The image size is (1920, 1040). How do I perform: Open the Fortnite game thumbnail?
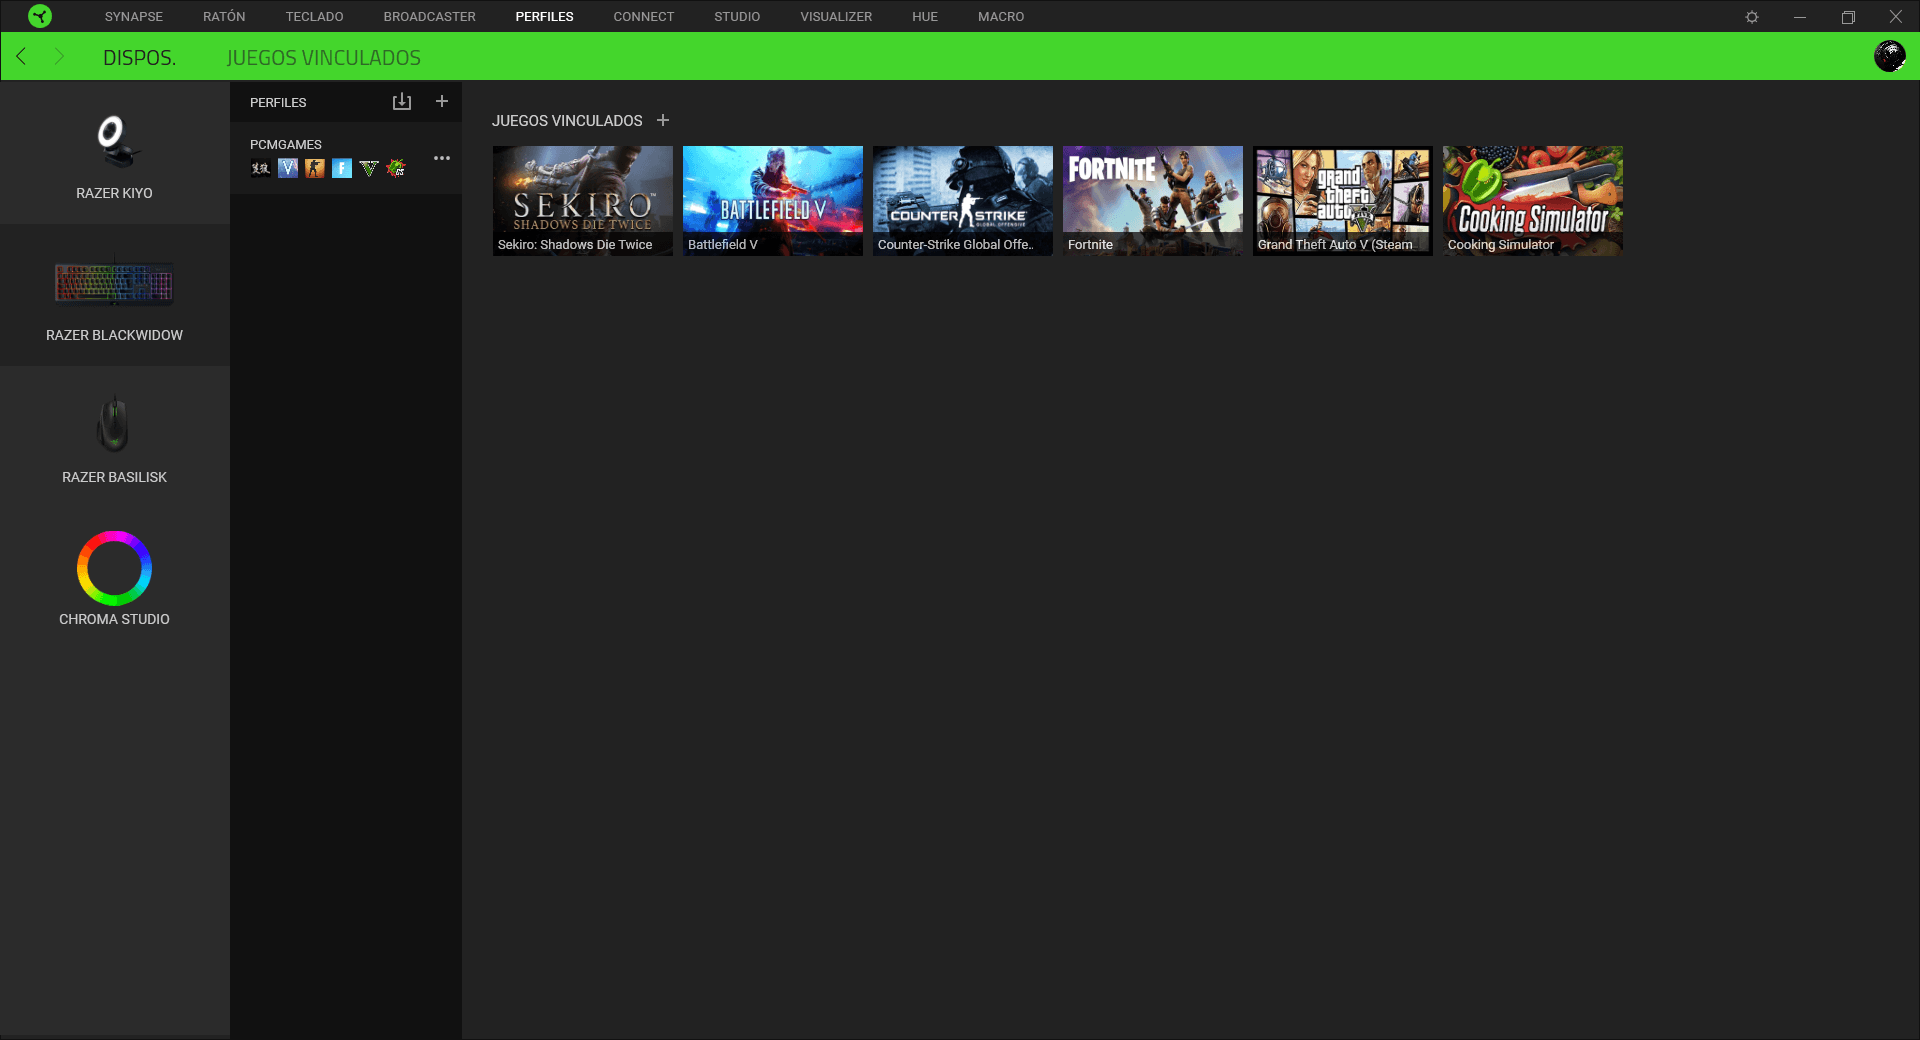(1153, 201)
